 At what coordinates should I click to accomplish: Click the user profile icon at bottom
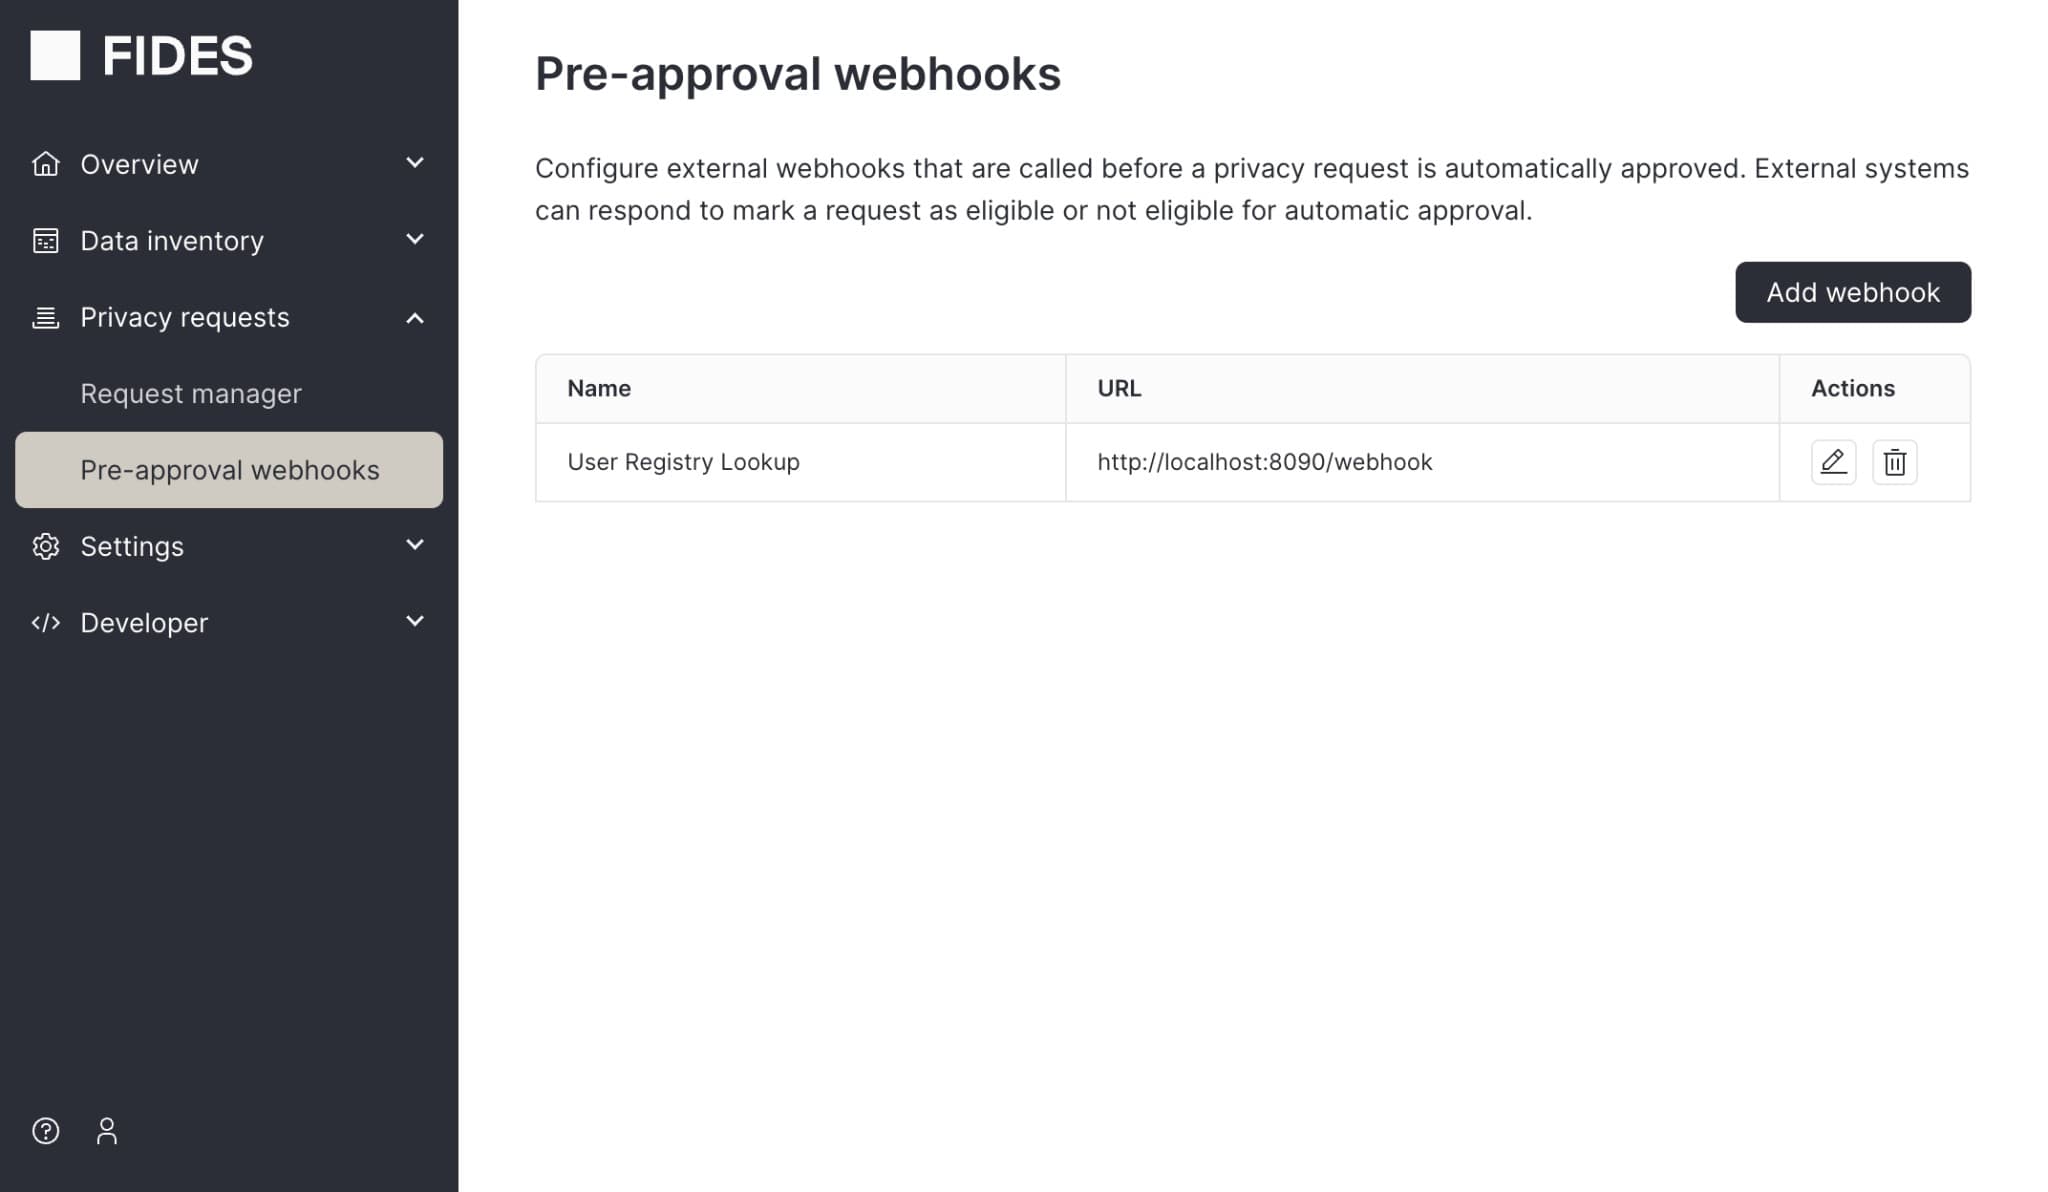pos(107,1131)
